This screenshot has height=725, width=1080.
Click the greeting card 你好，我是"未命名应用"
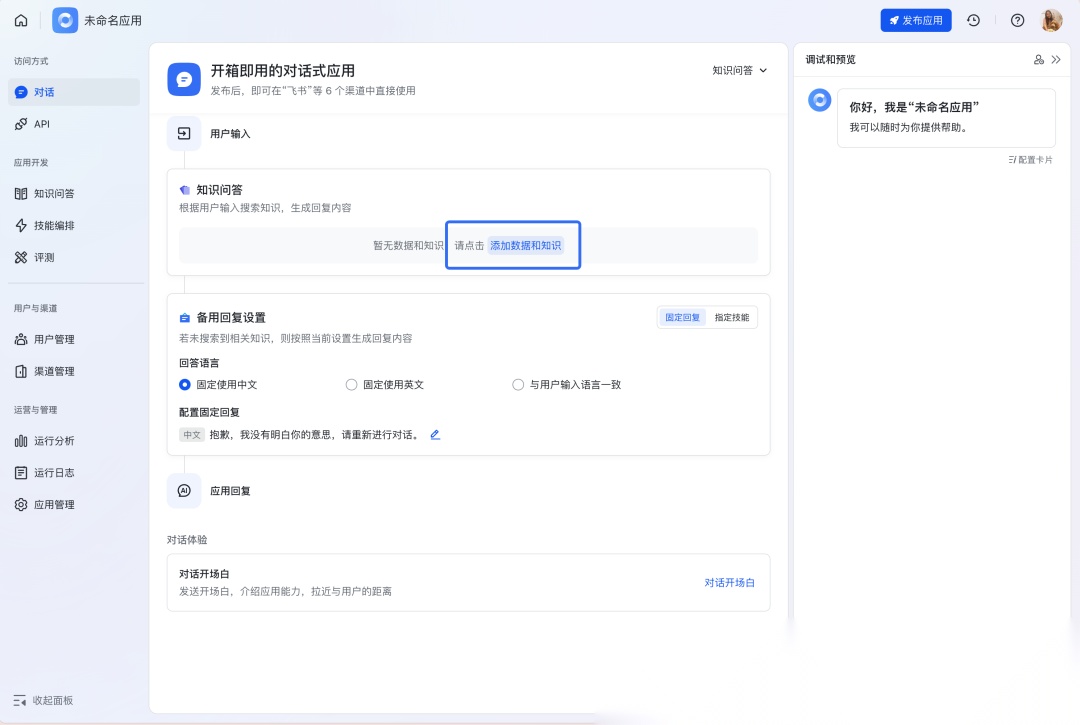point(946,118)
